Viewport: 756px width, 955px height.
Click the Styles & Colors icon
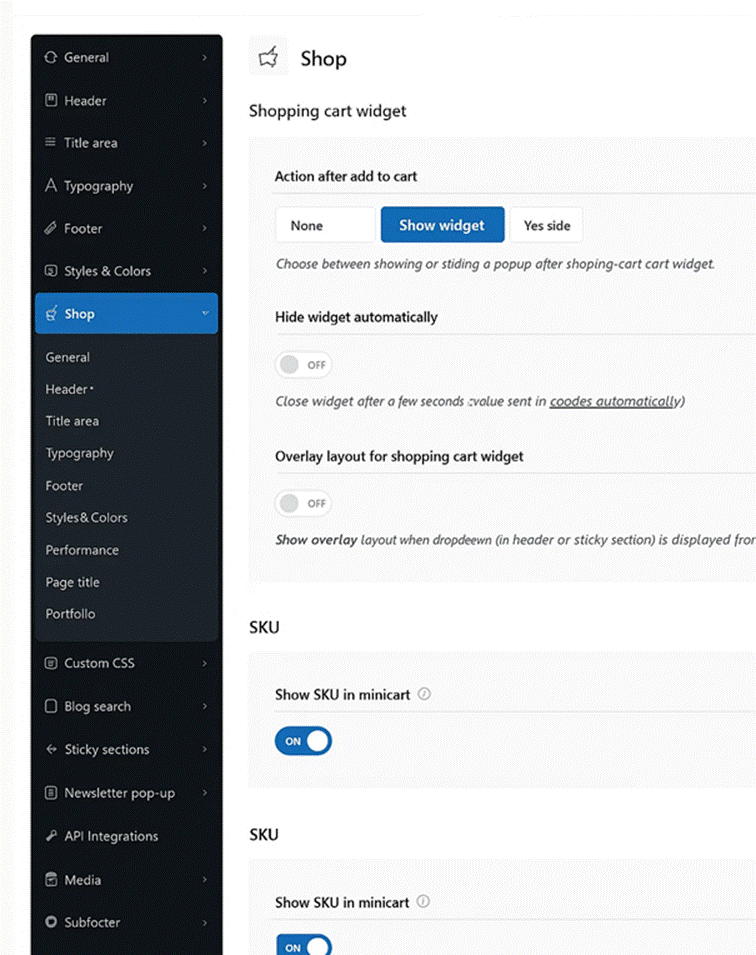[x=51, y=271]
